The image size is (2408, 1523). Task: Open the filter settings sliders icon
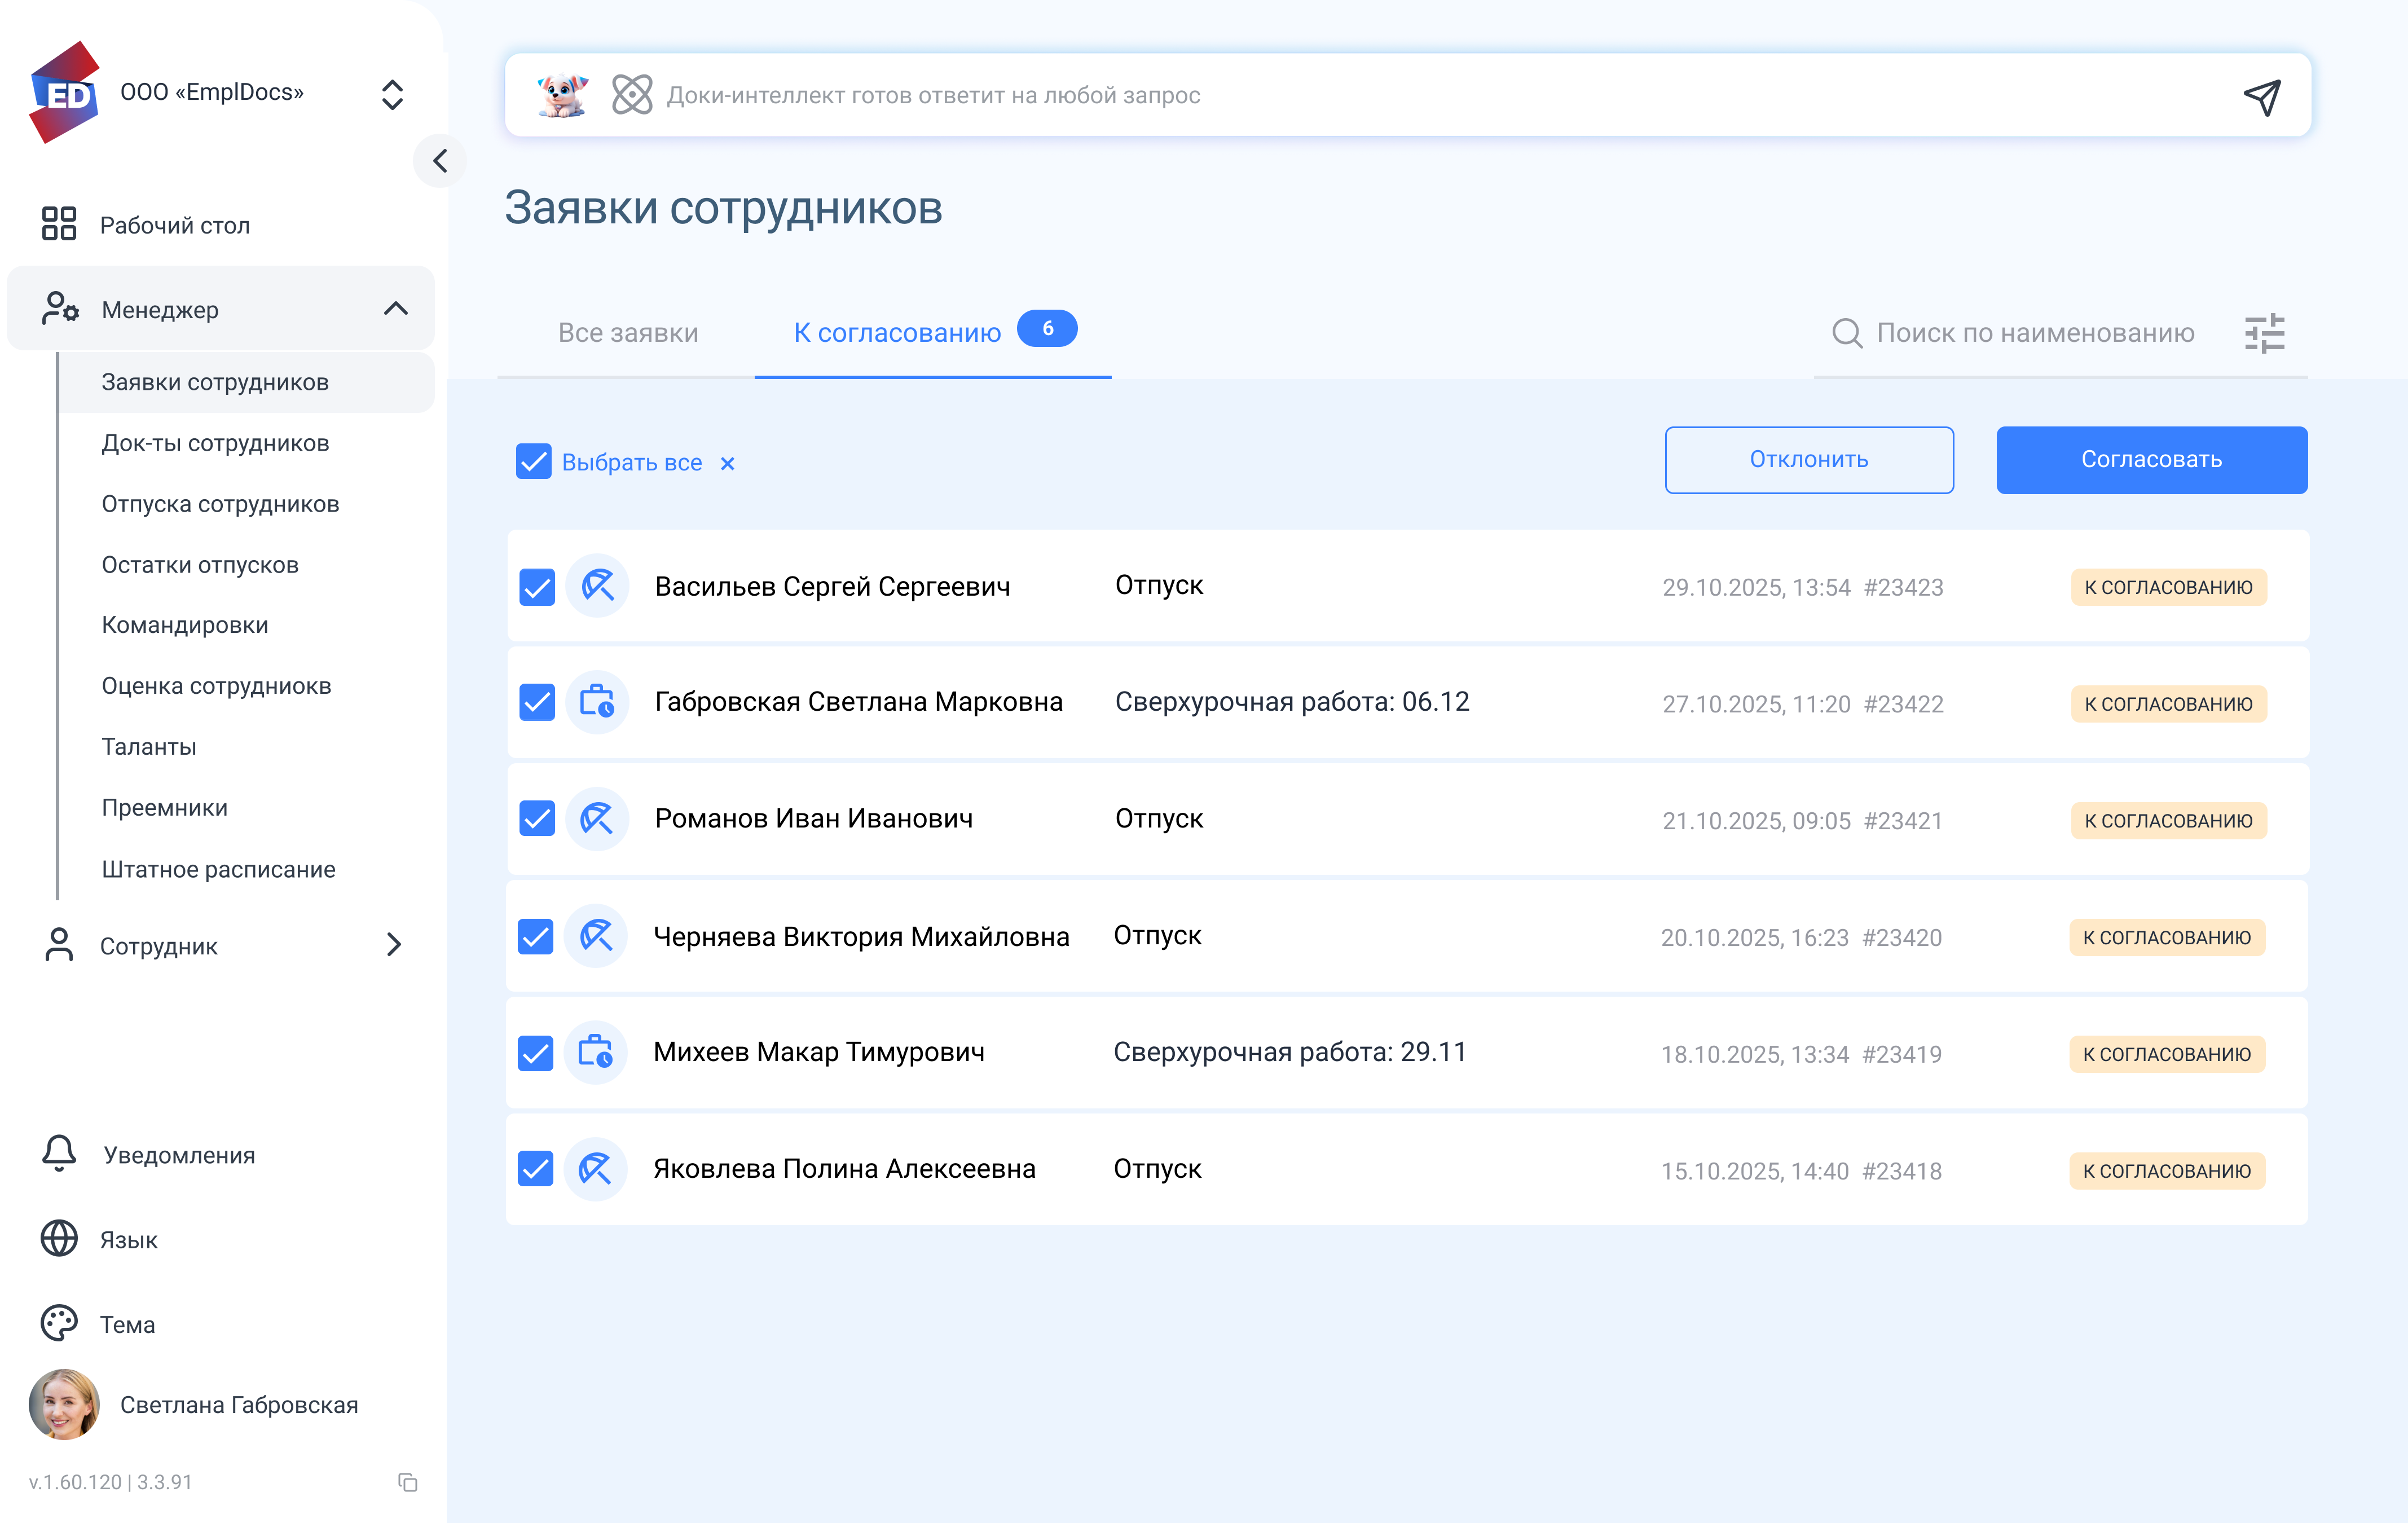click(2264, 333)
